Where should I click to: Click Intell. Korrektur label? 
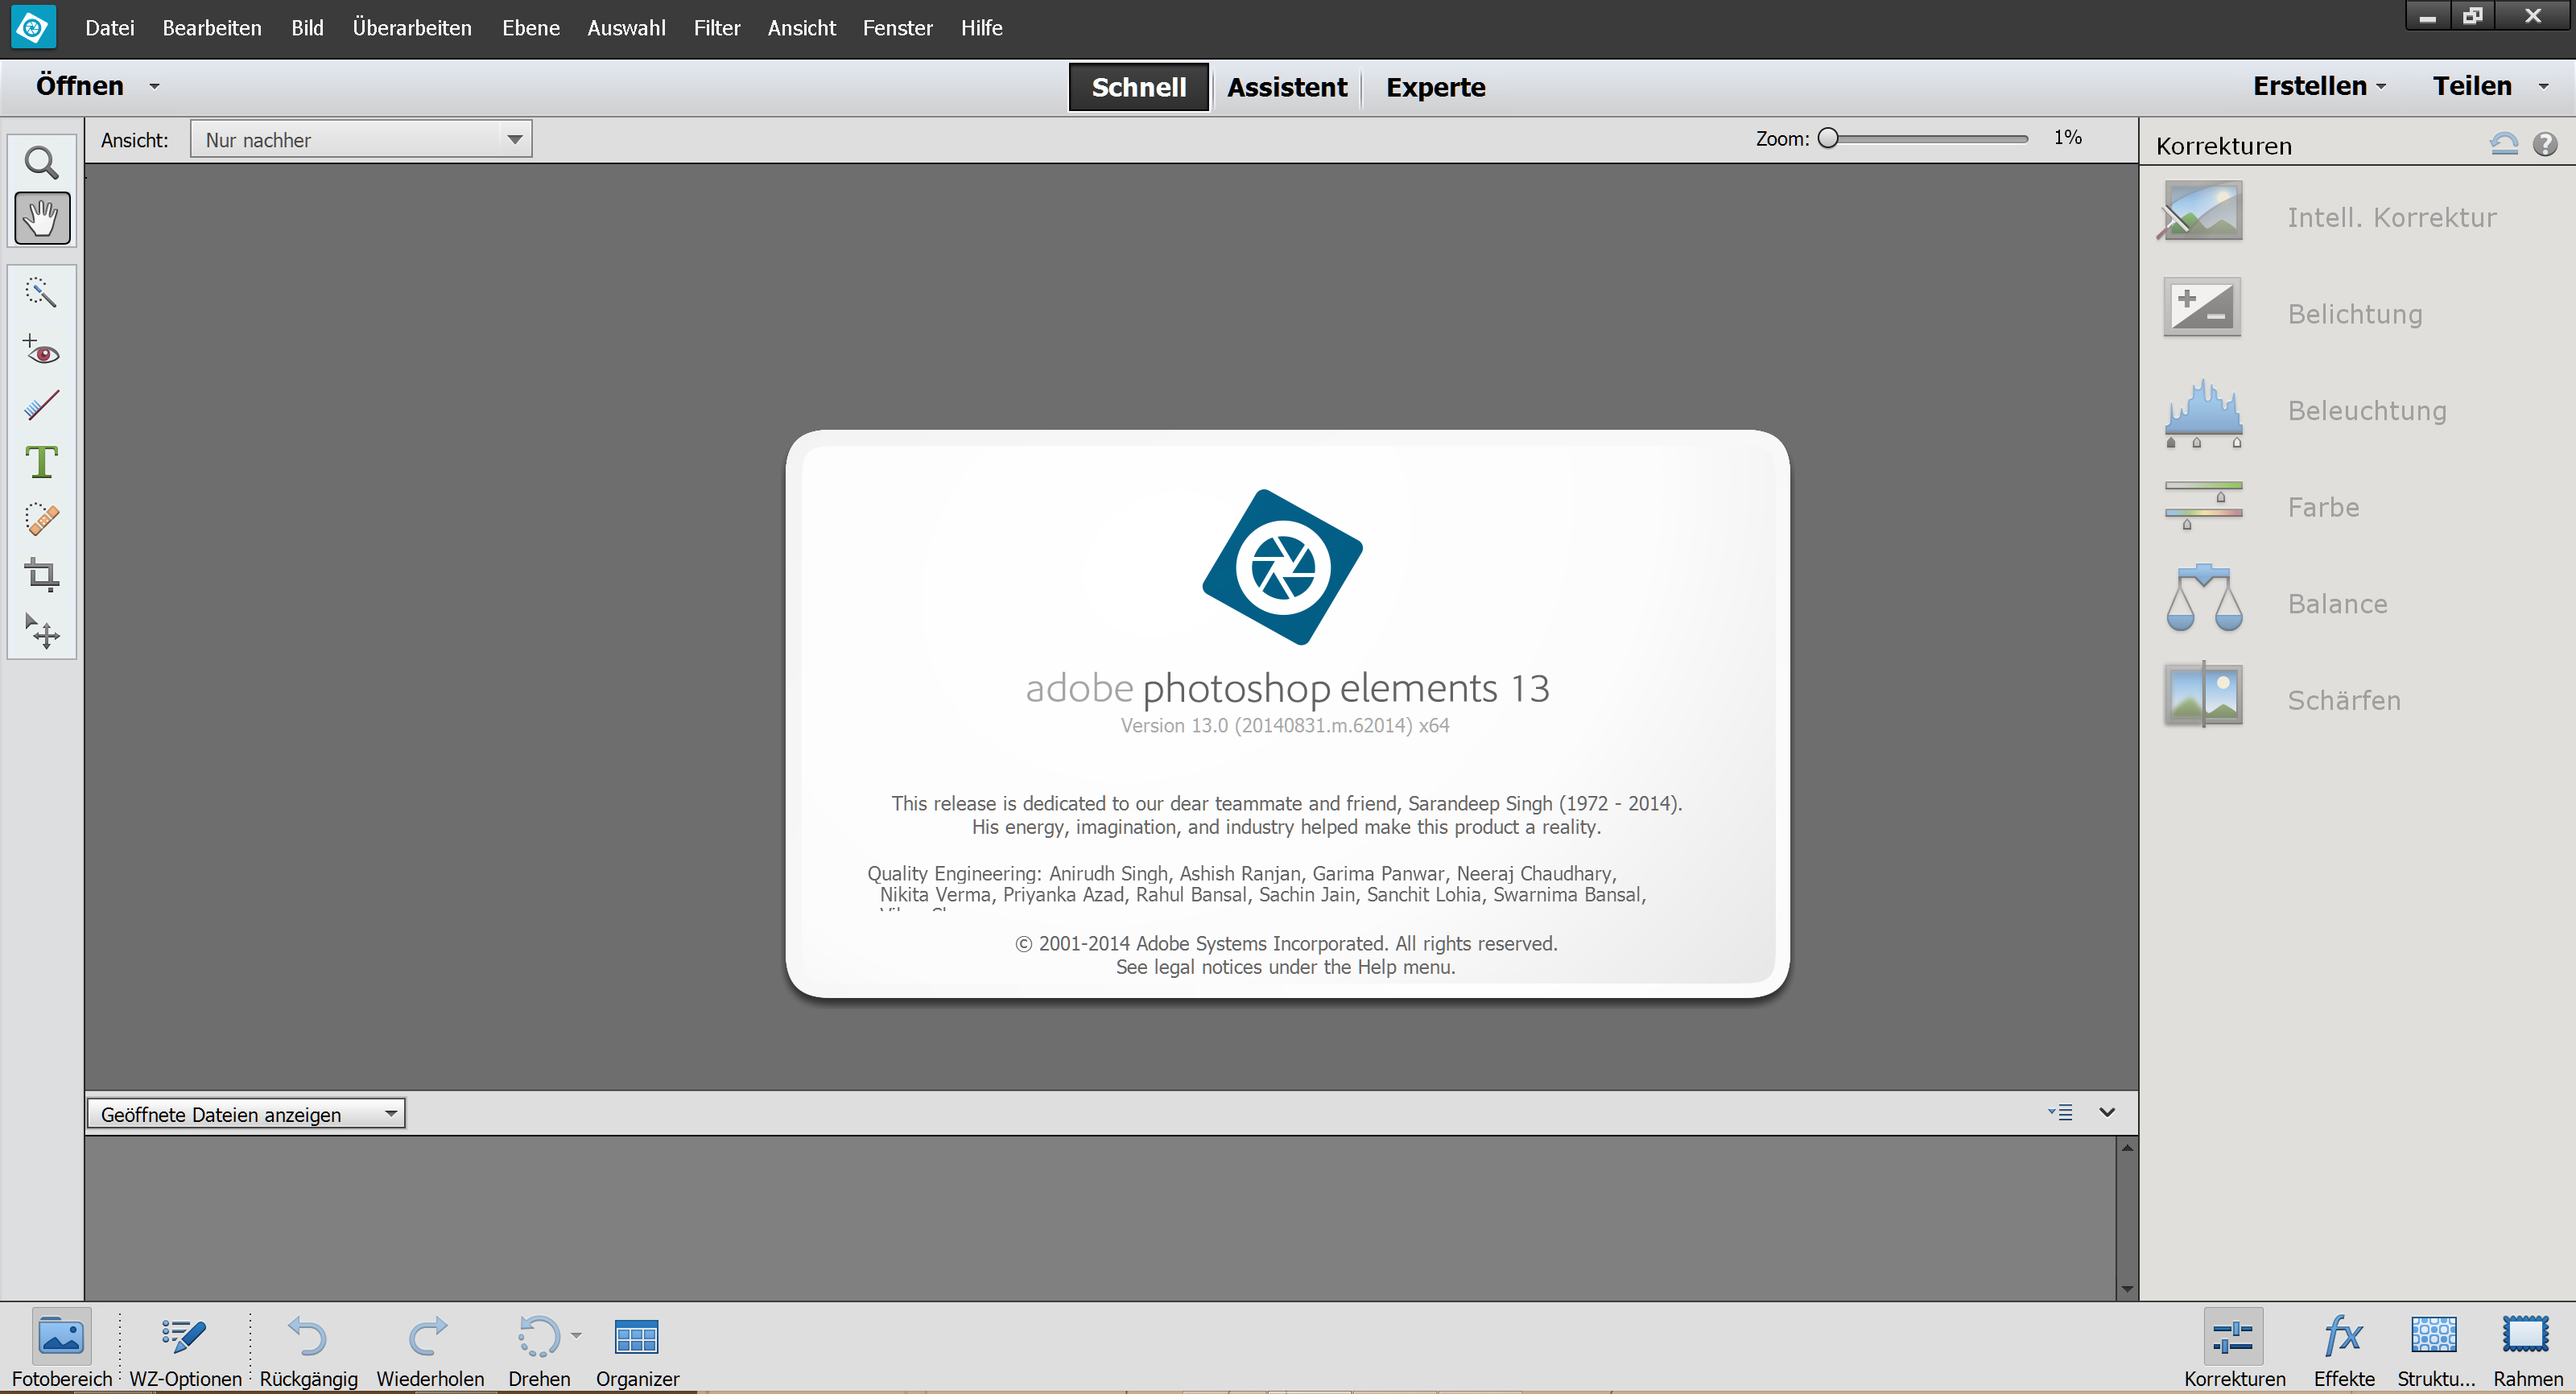pos(2392,217)
